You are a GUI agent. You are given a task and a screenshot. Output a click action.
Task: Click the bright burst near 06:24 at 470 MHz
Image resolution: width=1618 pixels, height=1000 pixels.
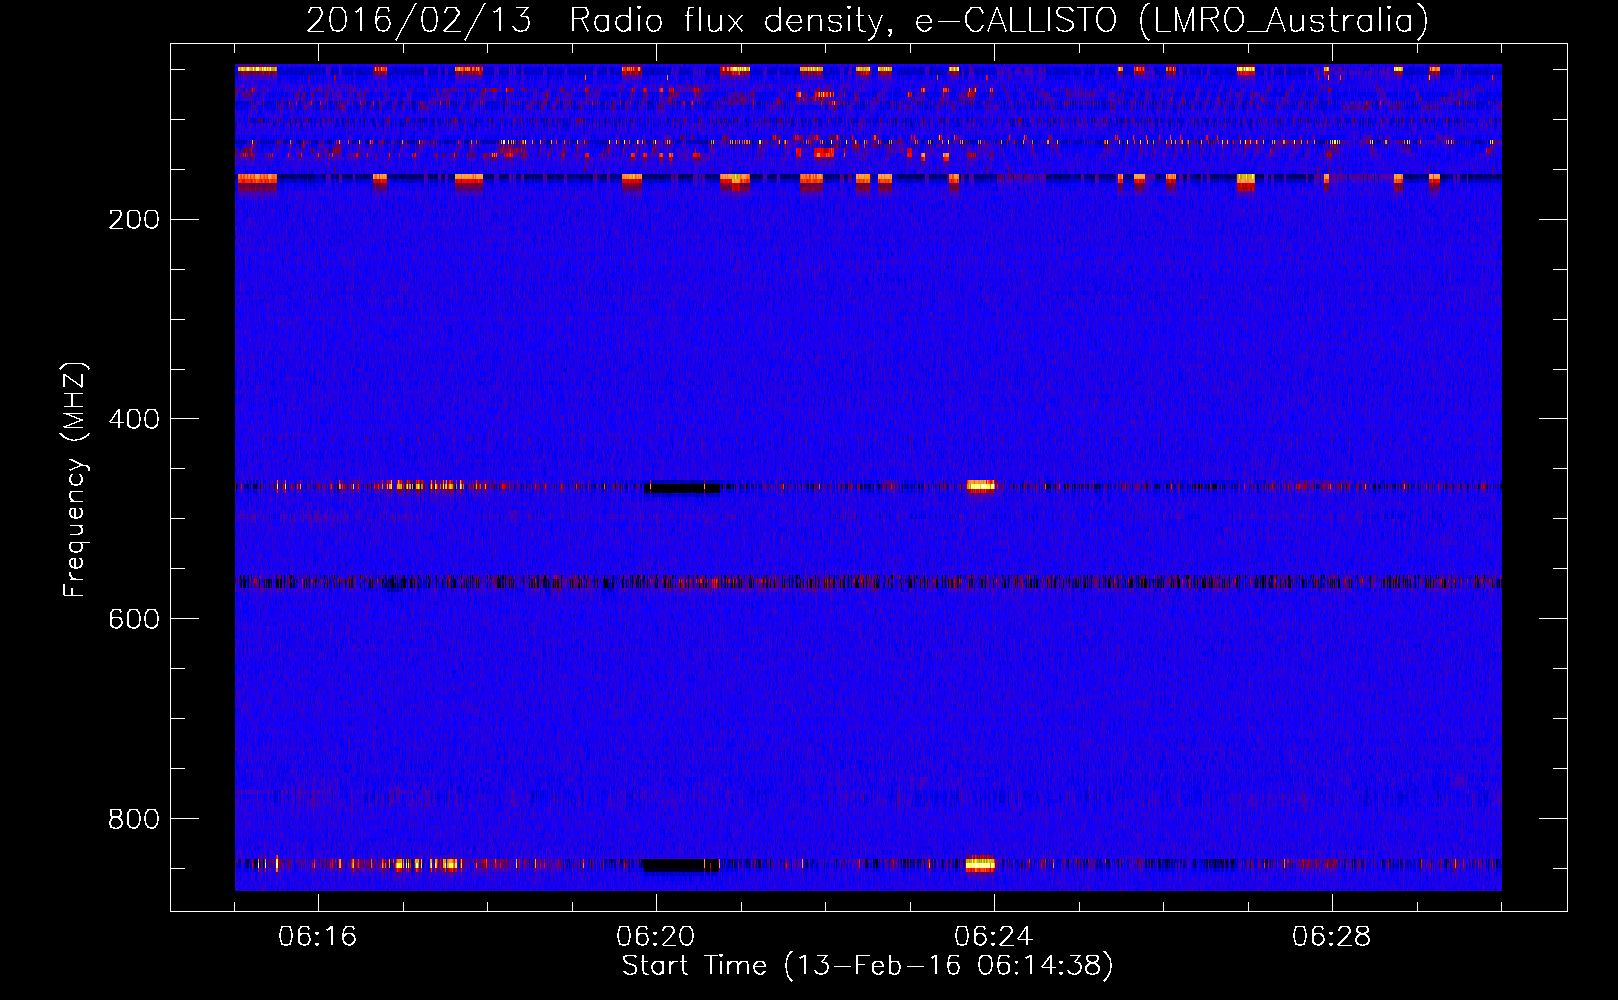point(981,486)
